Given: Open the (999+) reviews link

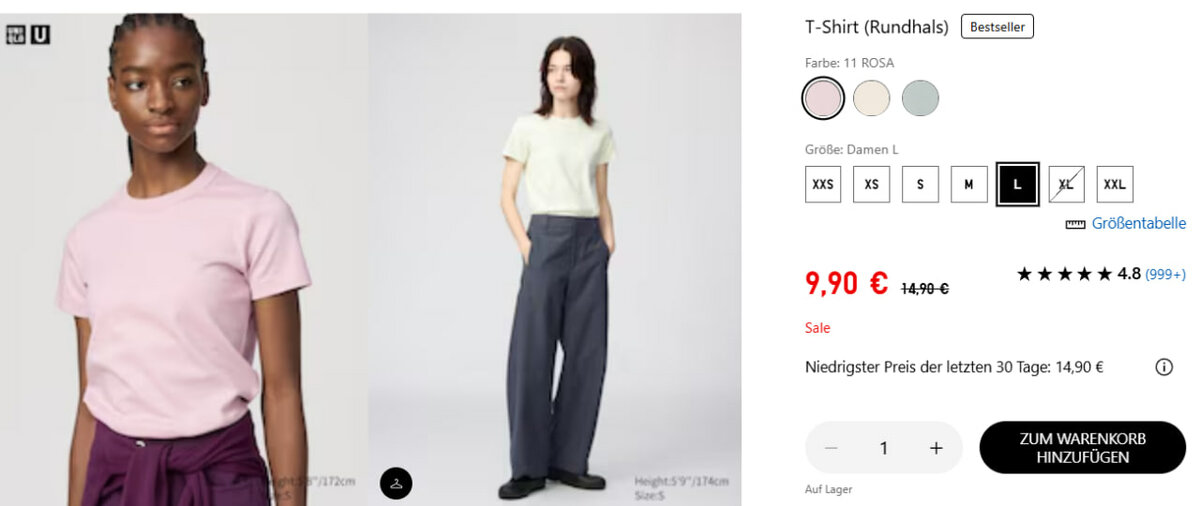Looking at the screenshot, I should [1165, 274].
